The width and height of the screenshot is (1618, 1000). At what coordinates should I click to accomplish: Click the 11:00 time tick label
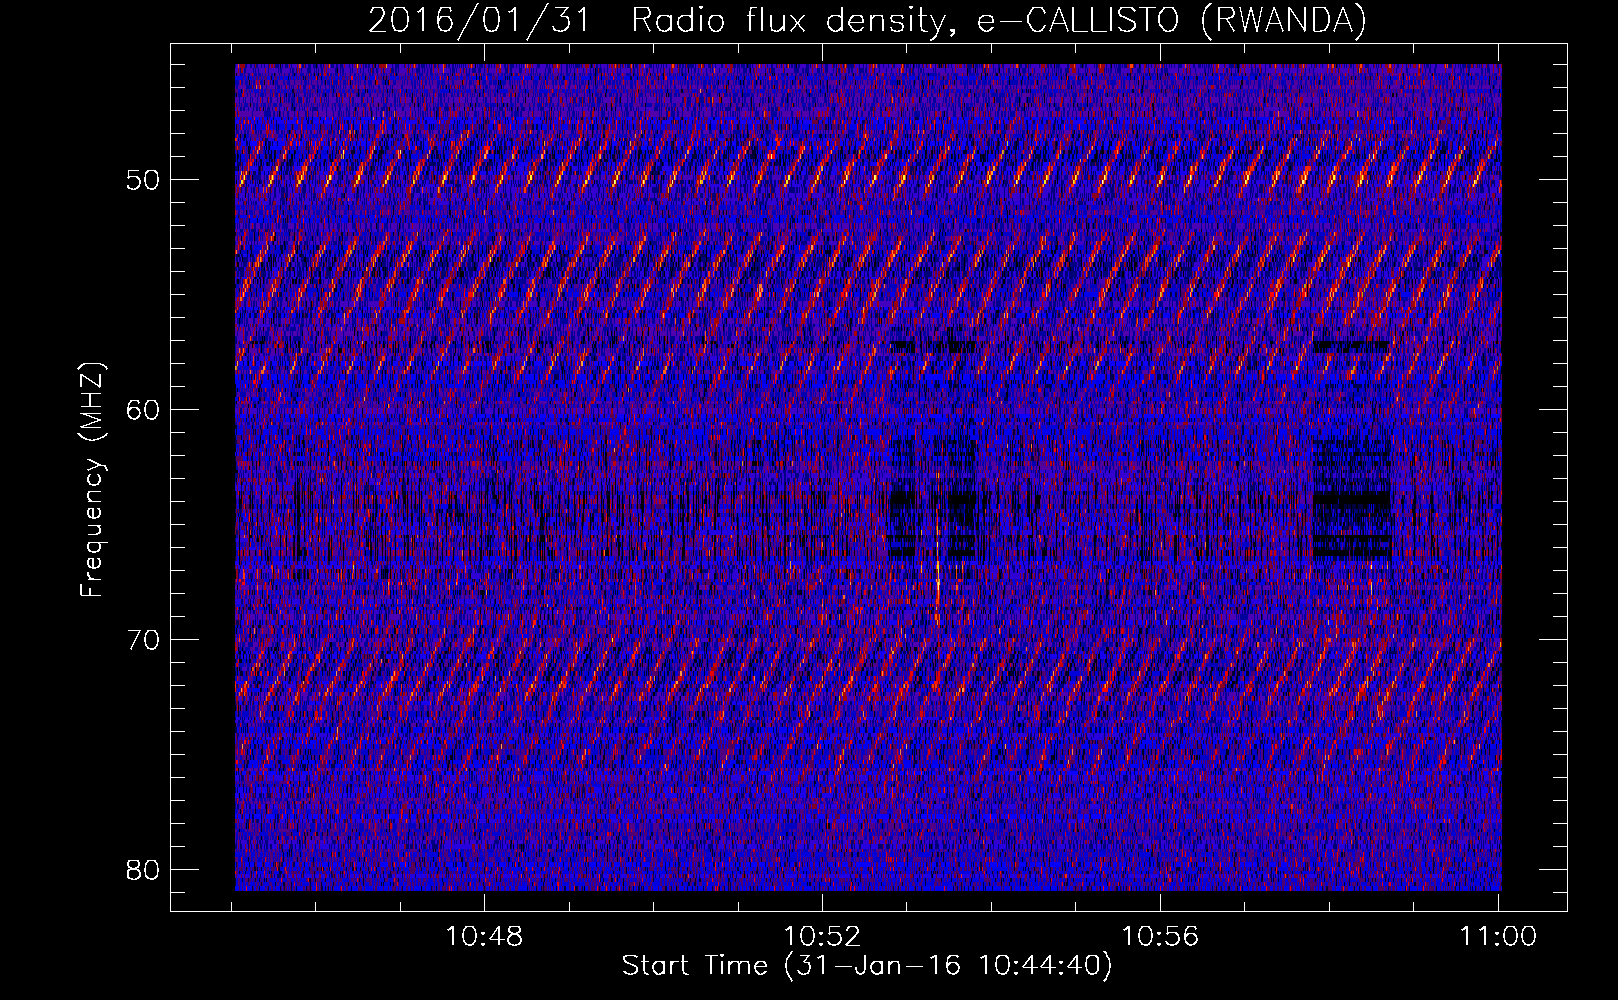pos(1498,937)
